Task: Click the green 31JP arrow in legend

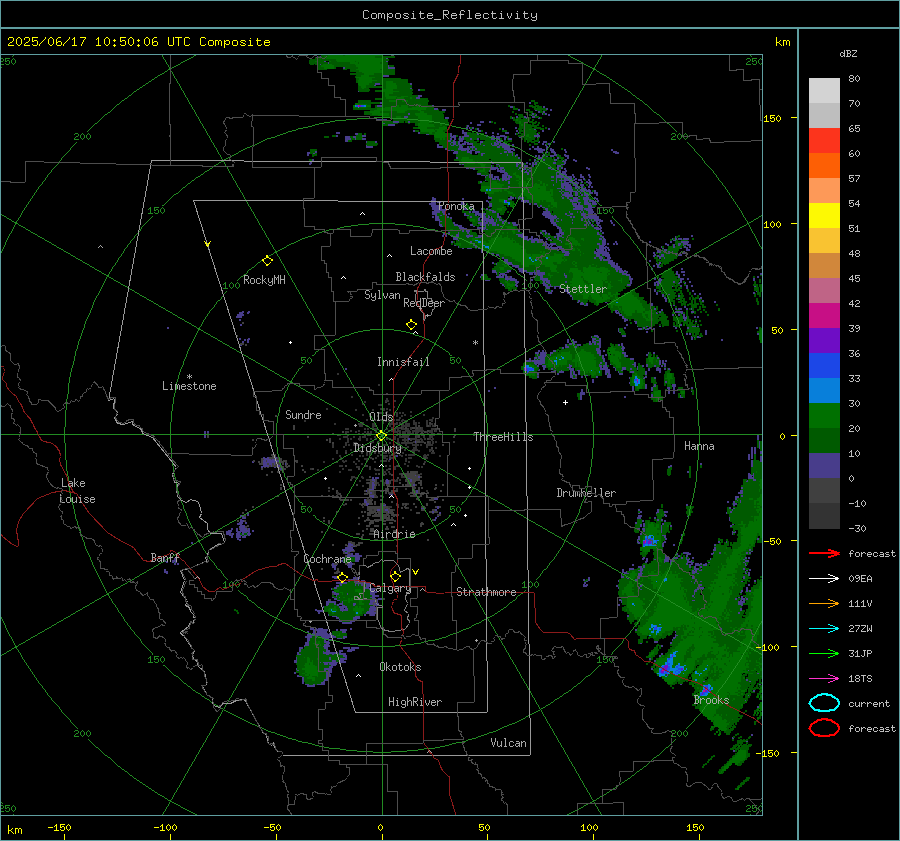Action: click(x=824, y=653)
